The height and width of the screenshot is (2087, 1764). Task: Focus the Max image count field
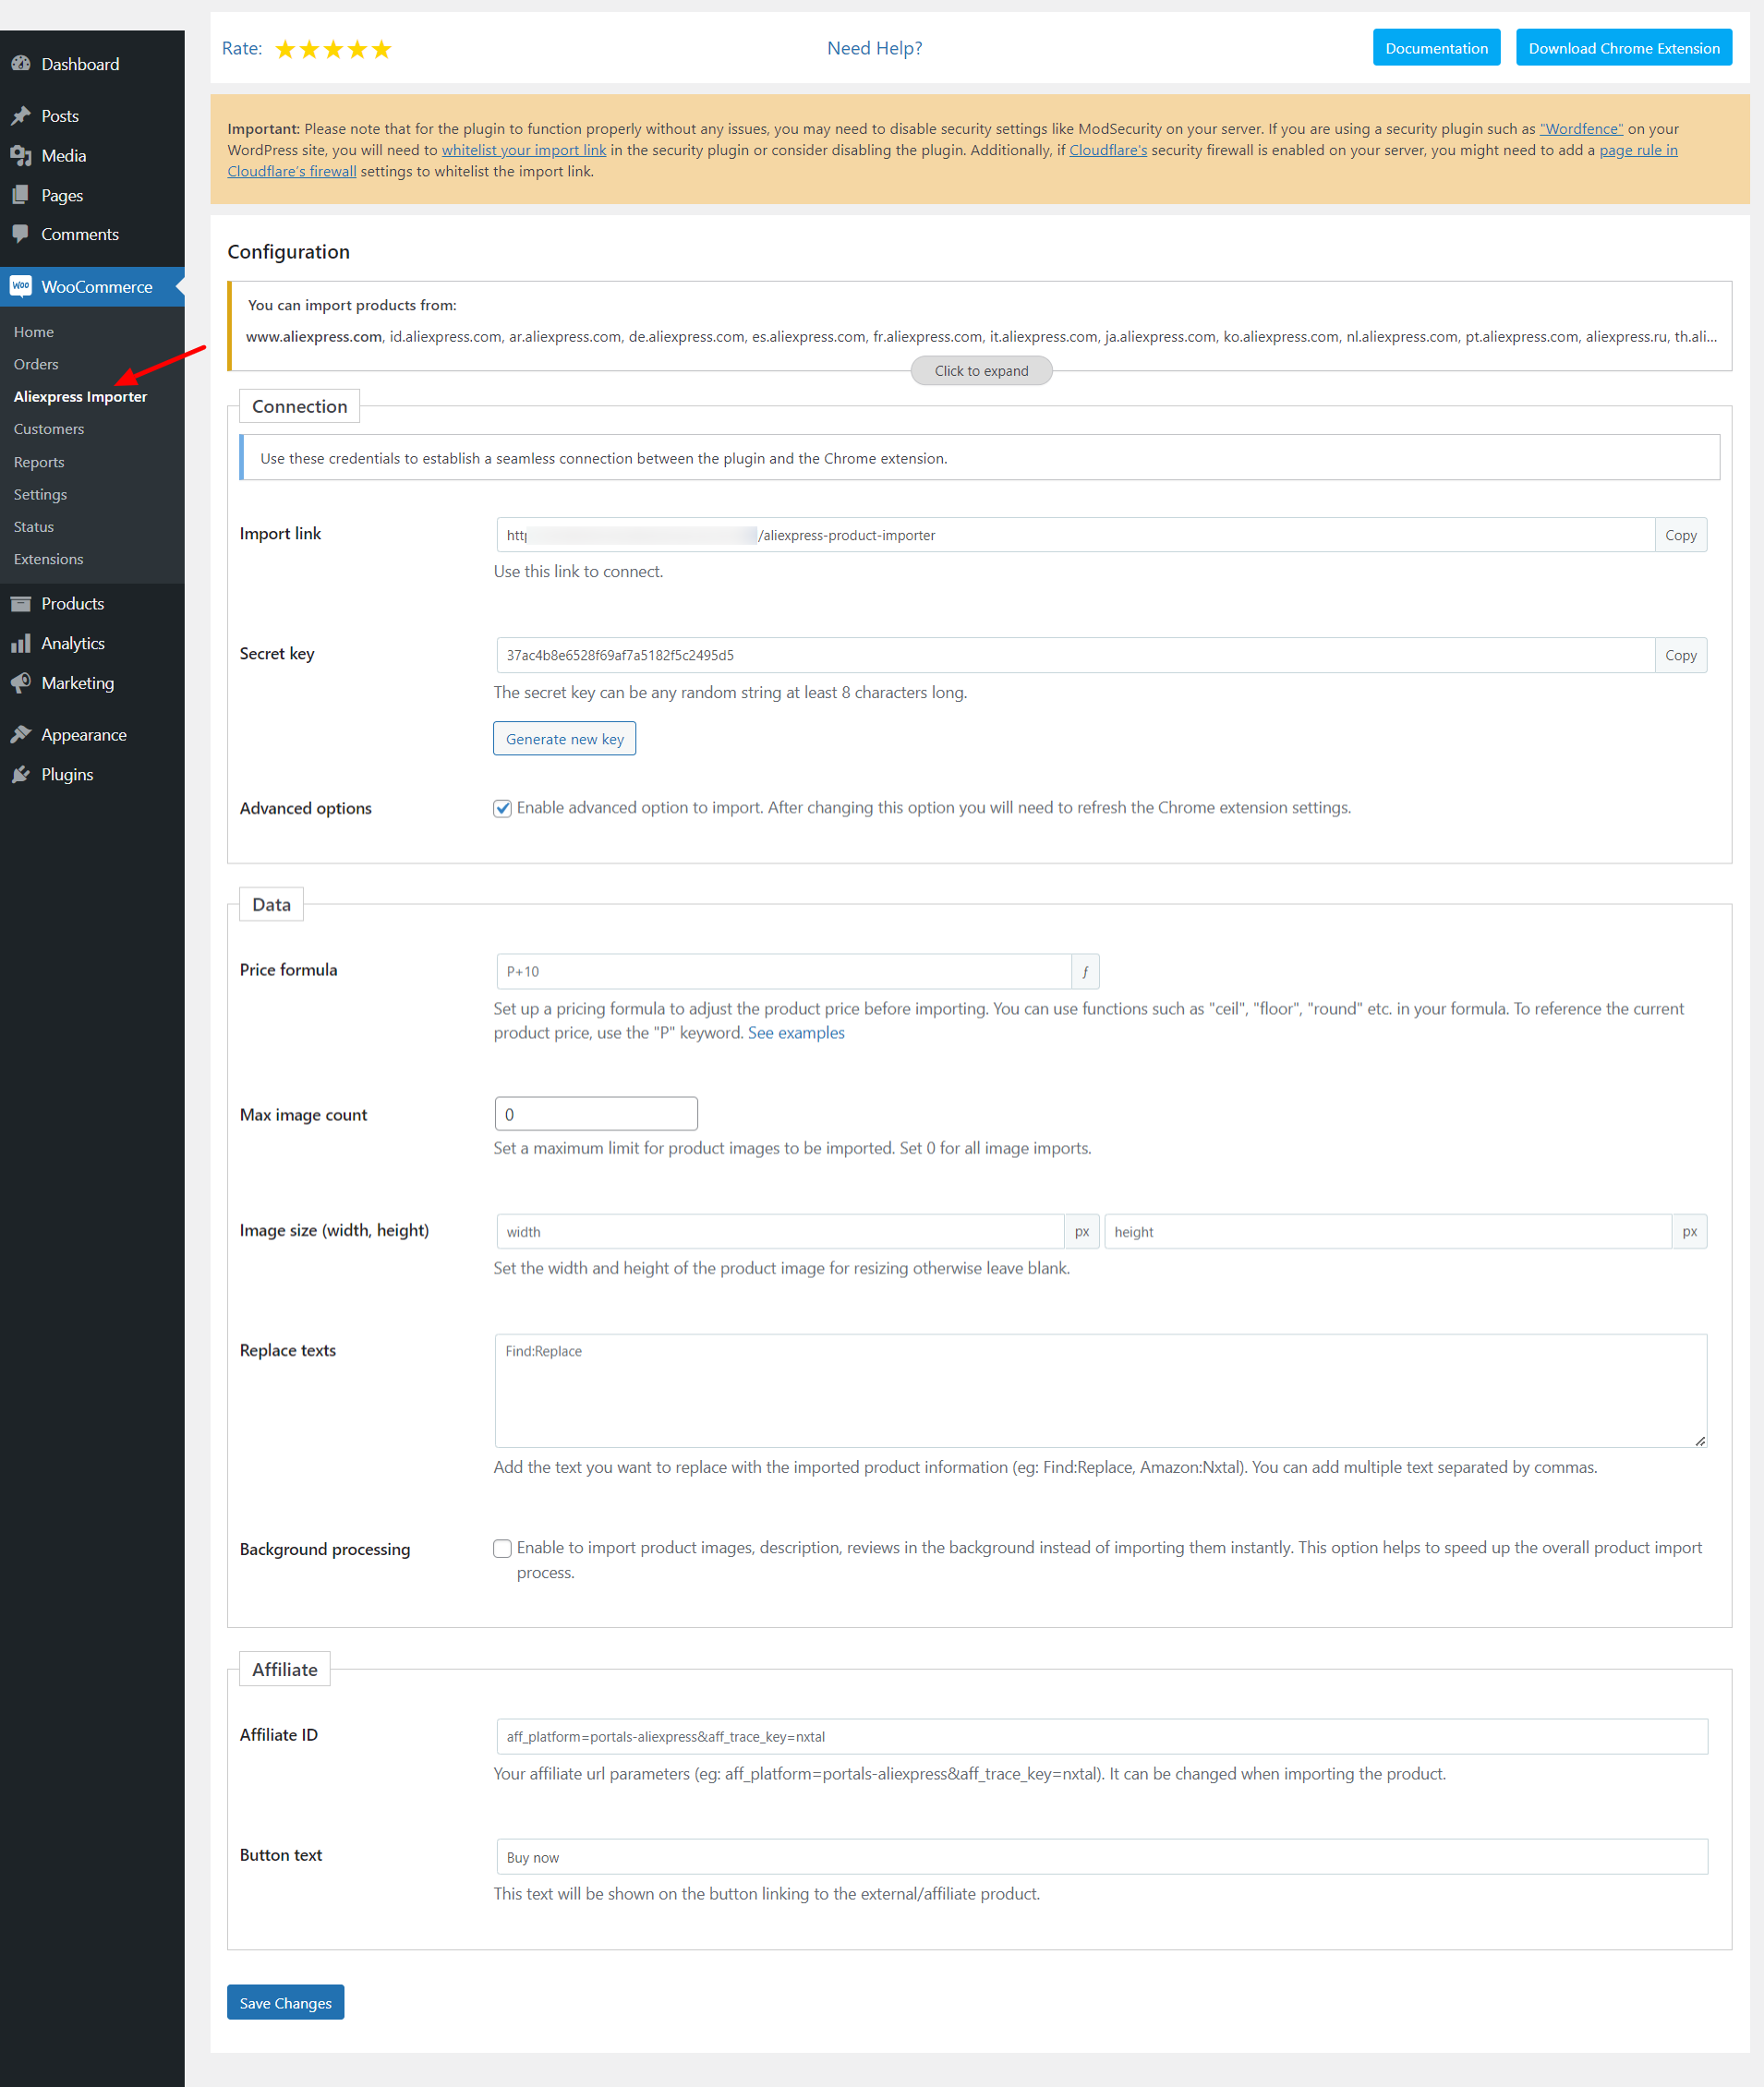click(596, 1114)
